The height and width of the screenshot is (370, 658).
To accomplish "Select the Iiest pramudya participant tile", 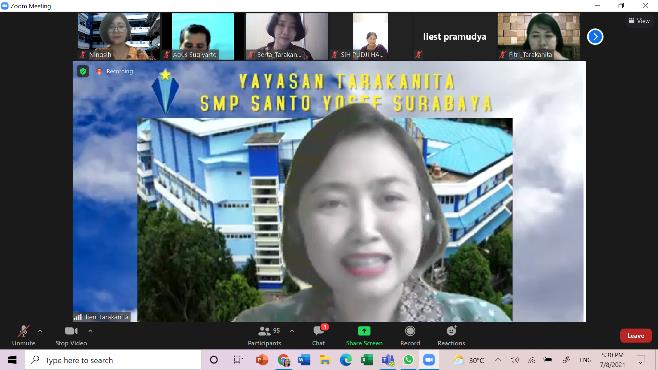I will pos(454,36).
